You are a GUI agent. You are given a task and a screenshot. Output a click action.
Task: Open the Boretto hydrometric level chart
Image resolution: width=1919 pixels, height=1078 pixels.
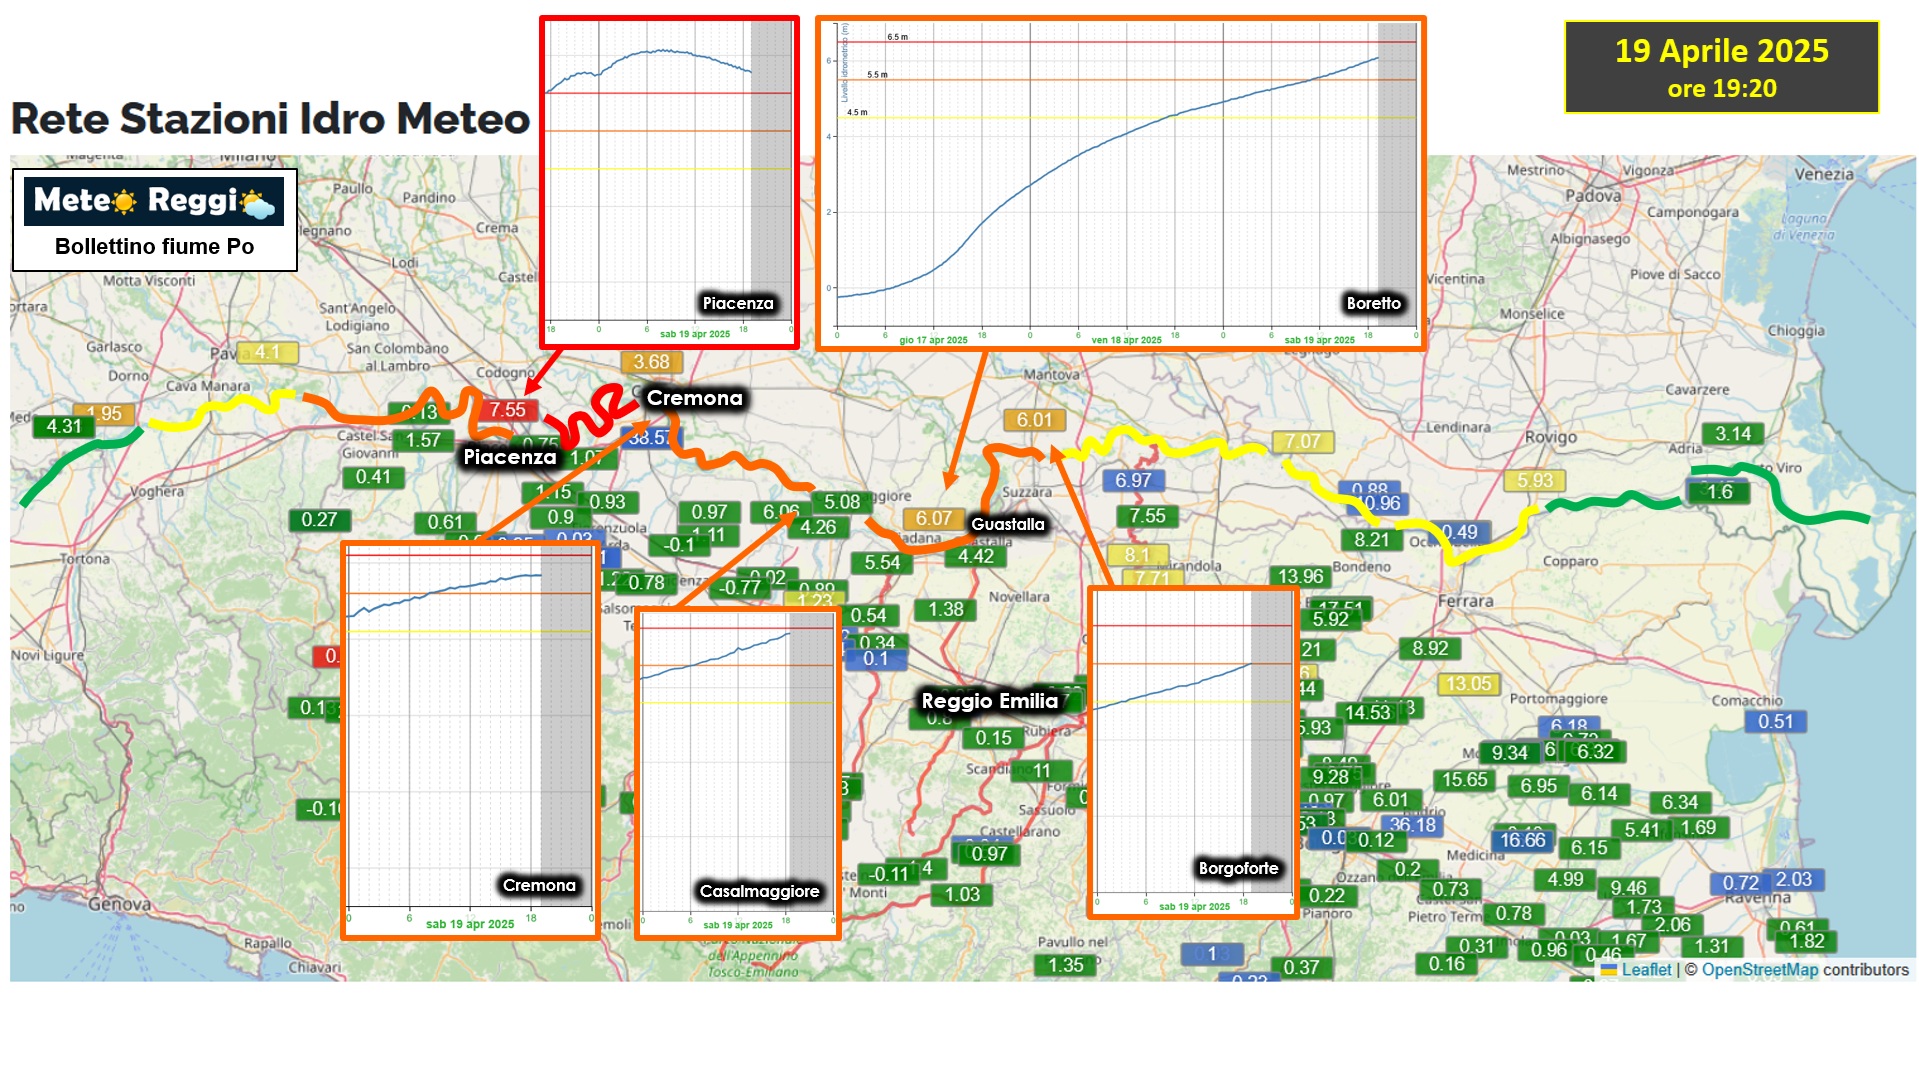1120,182
